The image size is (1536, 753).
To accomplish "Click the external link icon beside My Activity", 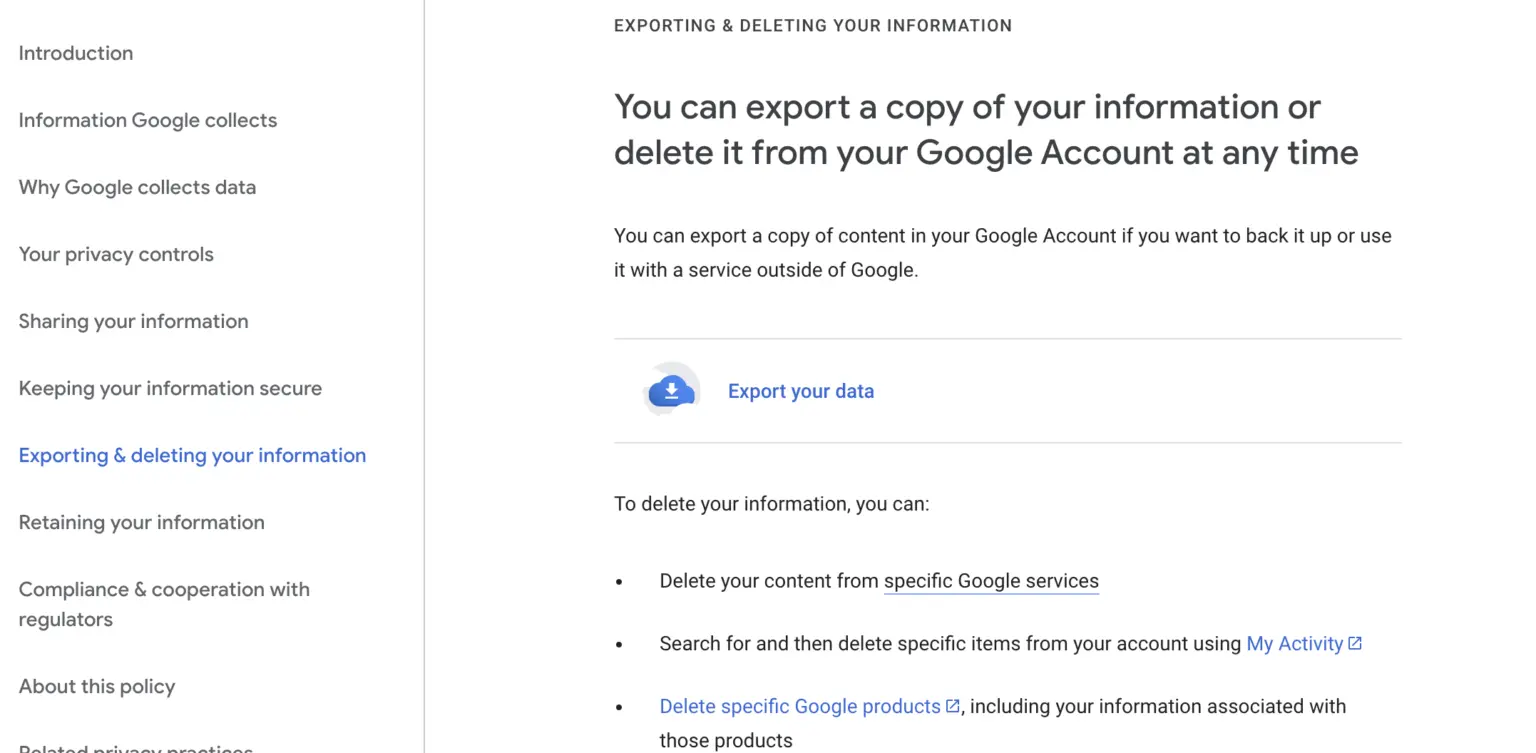I will tap(1357, 643).
